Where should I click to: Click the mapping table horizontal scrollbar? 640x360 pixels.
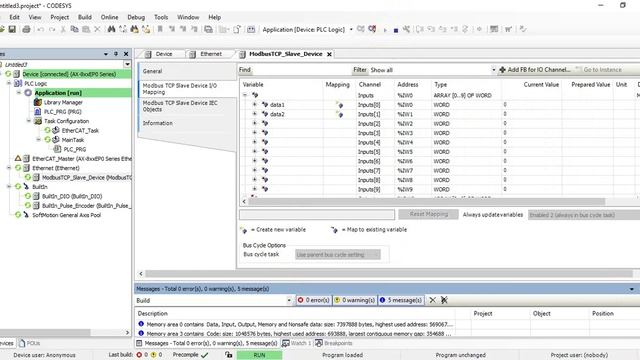[427, 201]
